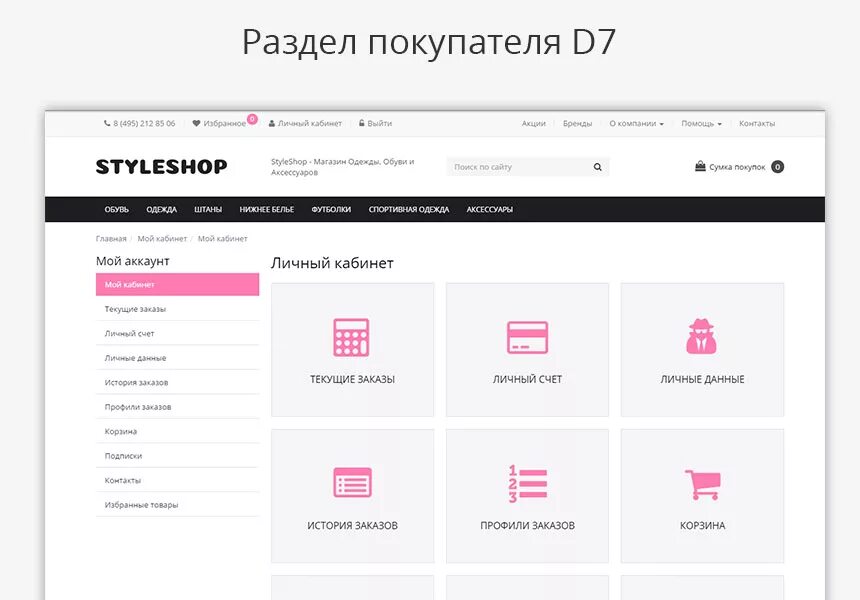Click the Выйти logout link
Screen dimensions: 860x600
pyautogui.click(x=380, y=123)
